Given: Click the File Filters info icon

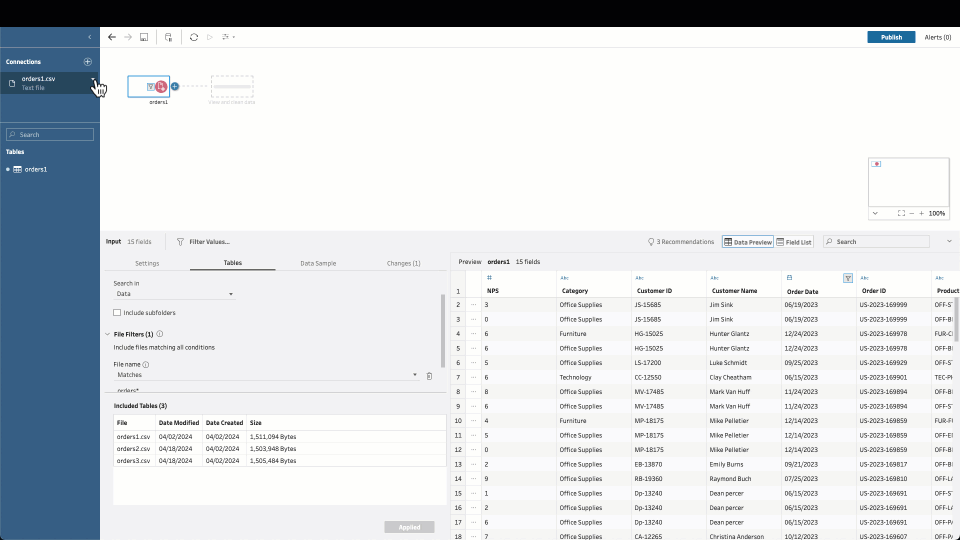Looking at the screenshot, I should [x=160, y=334].
